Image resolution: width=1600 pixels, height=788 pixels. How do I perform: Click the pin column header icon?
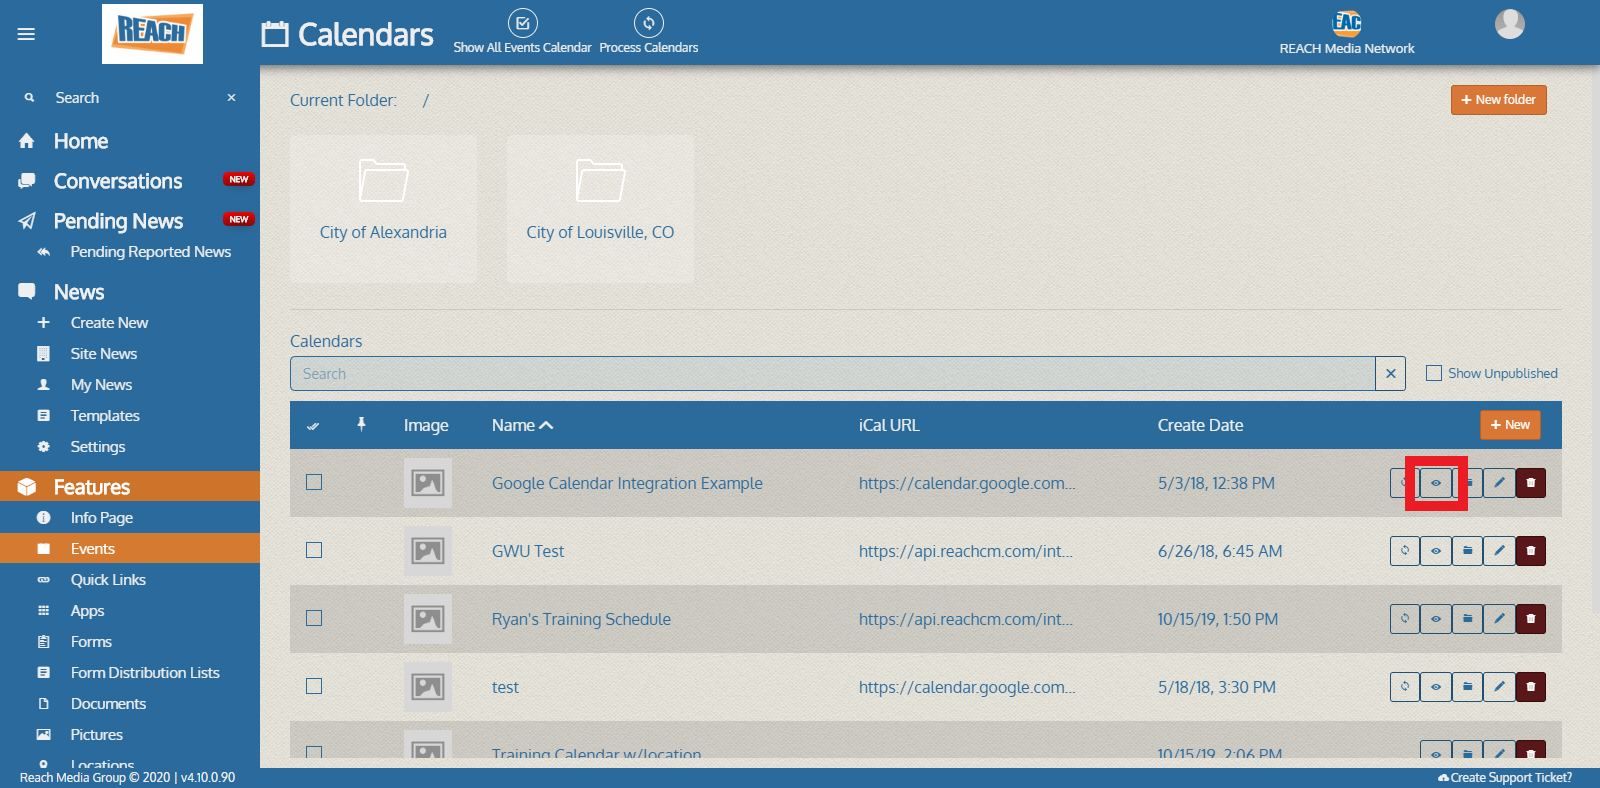coord(361,425)
